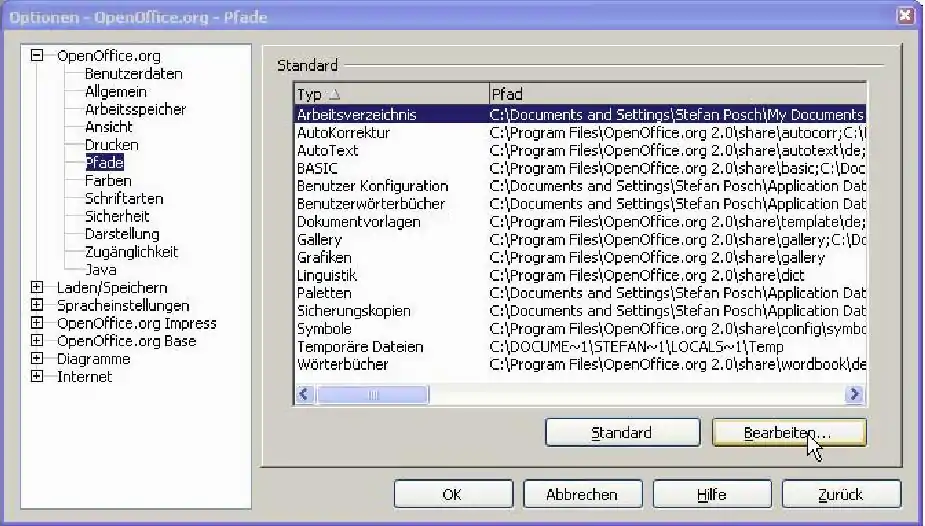Select Allgemein in the options tree
This screenshot has height=526, width=925.
click(x=116, y=91)
